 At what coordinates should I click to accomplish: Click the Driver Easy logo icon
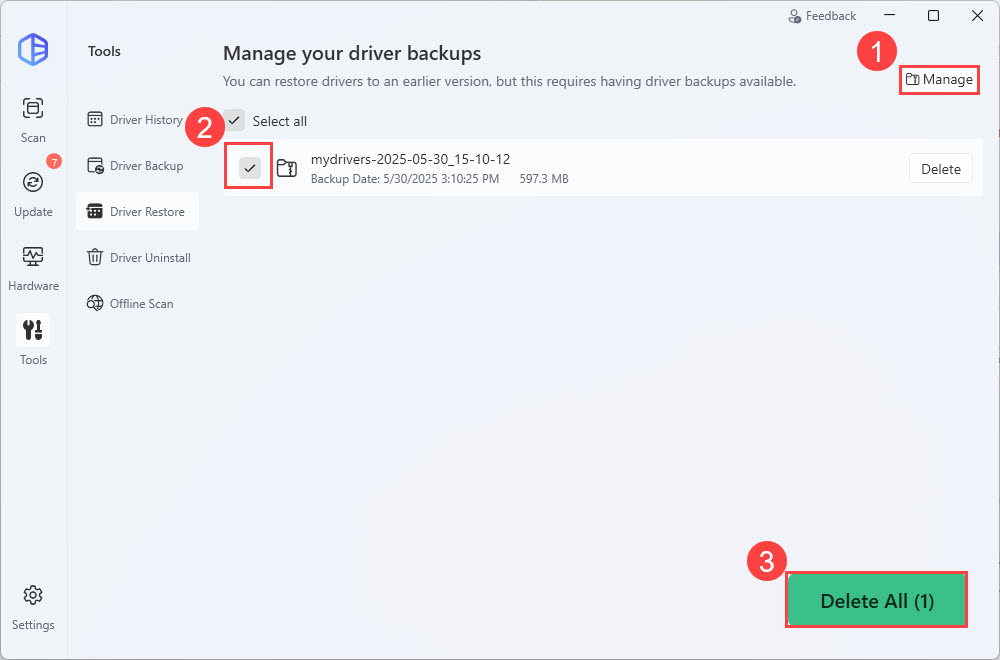coord(33,49)
